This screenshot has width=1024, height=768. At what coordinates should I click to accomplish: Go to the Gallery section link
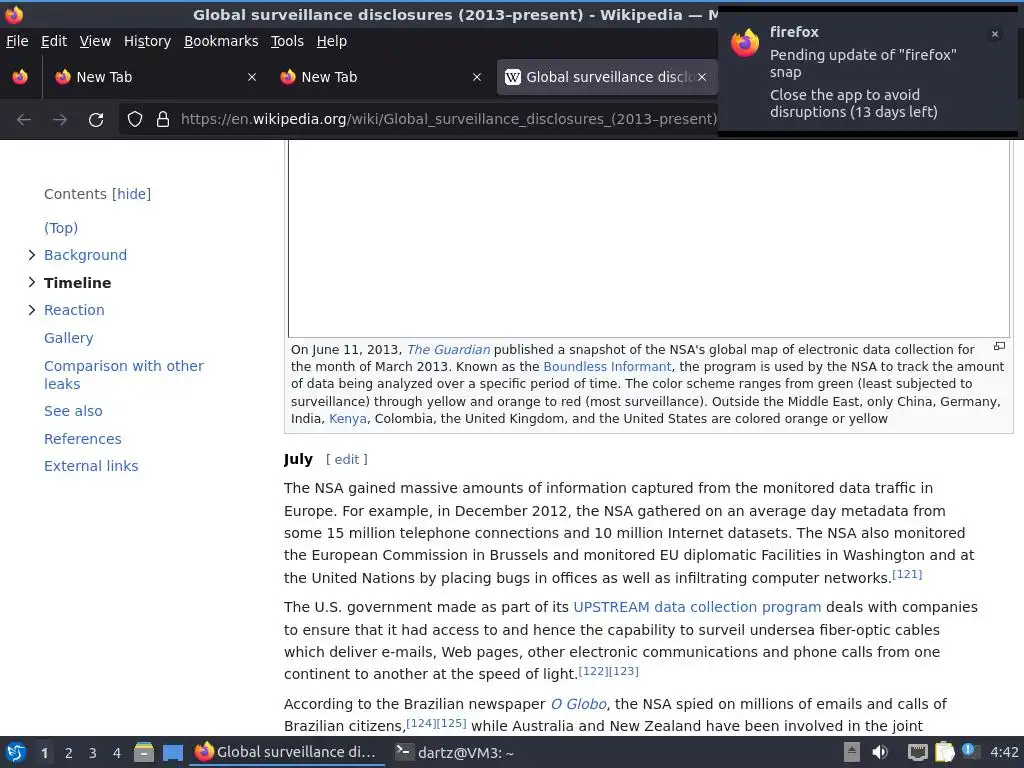[x=69, y=338]
